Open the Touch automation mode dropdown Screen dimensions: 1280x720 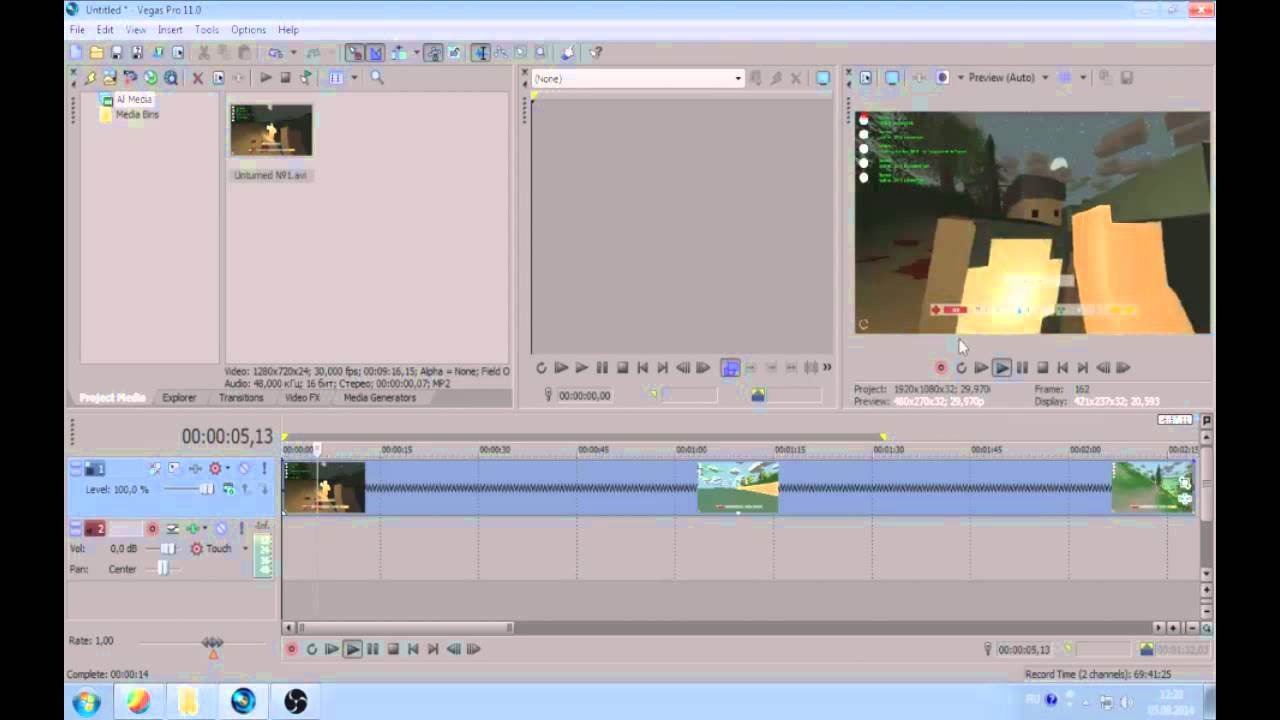pyautogui.click(x=246, y=548)
